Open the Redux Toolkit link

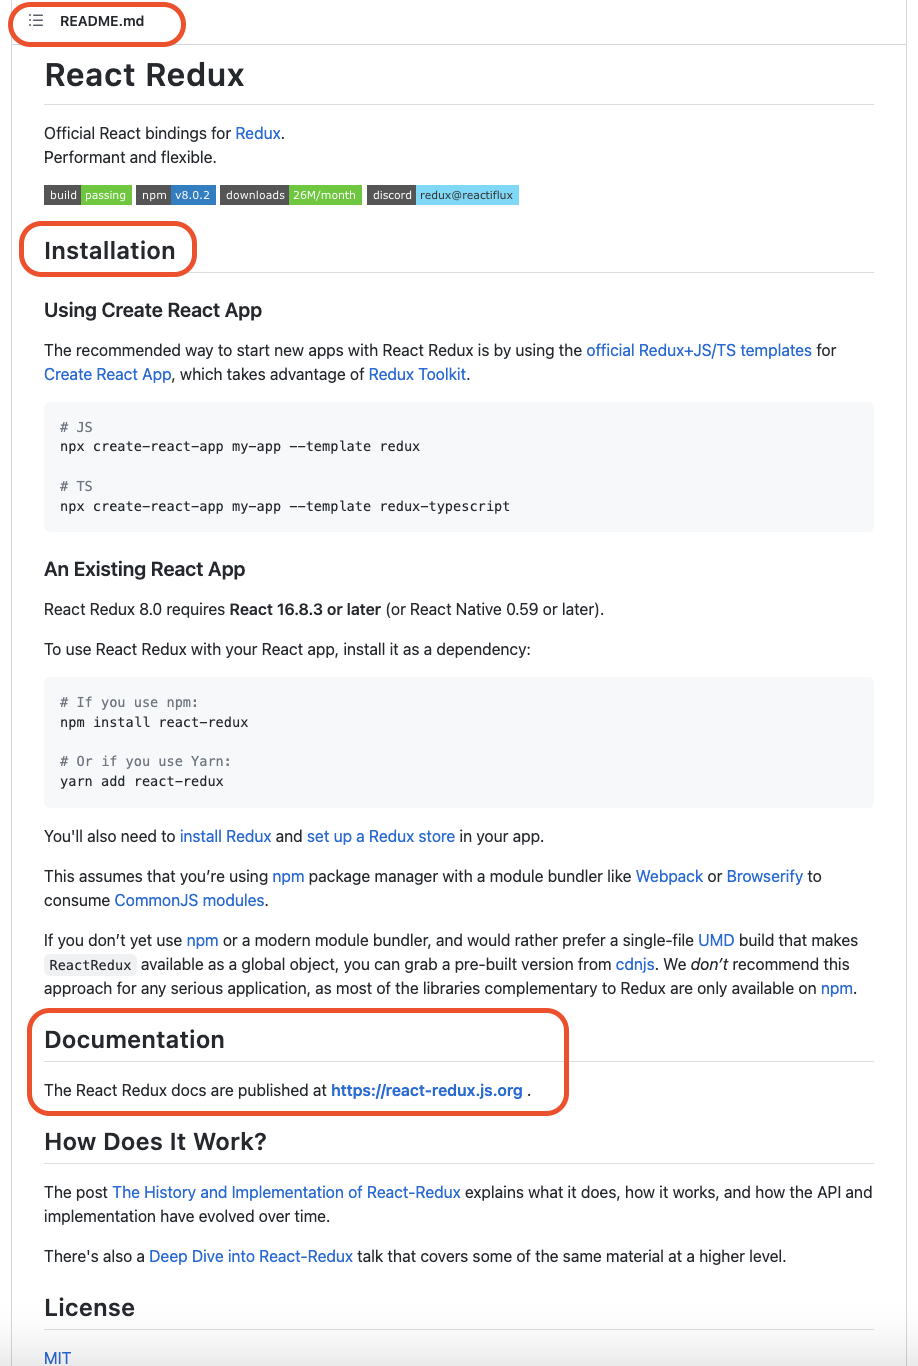(417, 374)
